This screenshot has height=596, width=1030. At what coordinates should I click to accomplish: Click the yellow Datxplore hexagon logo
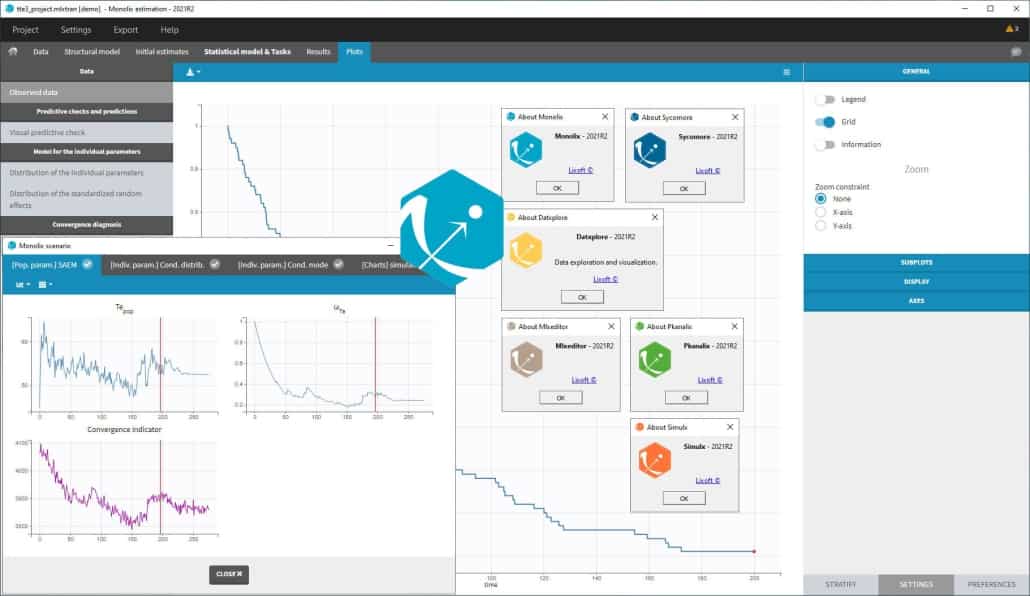[526, 250]
